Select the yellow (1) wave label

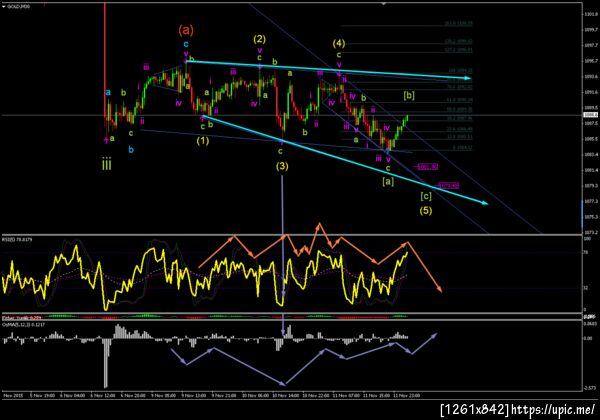coord(203,141)
